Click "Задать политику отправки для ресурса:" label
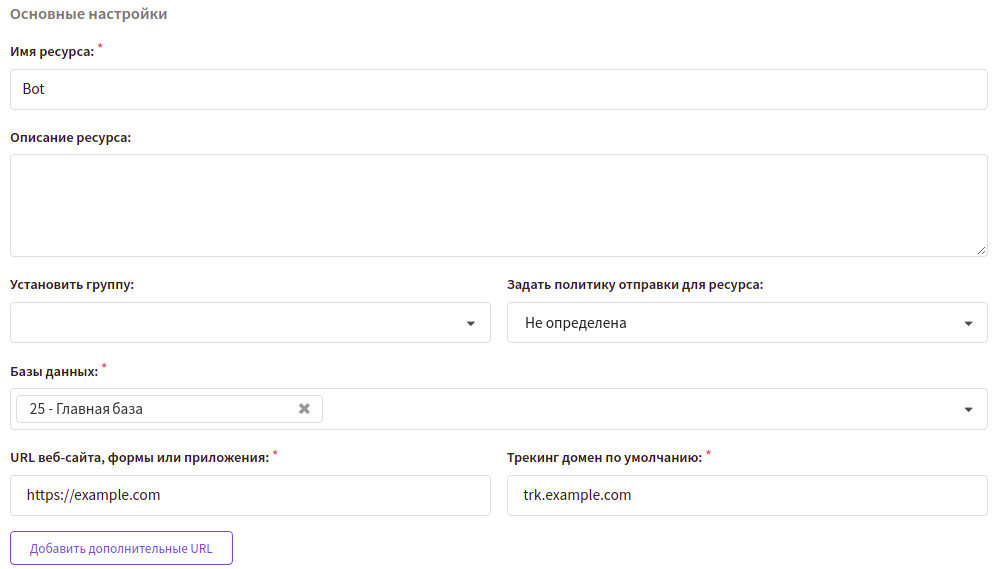This screenshot has width=998, height=569. click(x=635, y=284)
